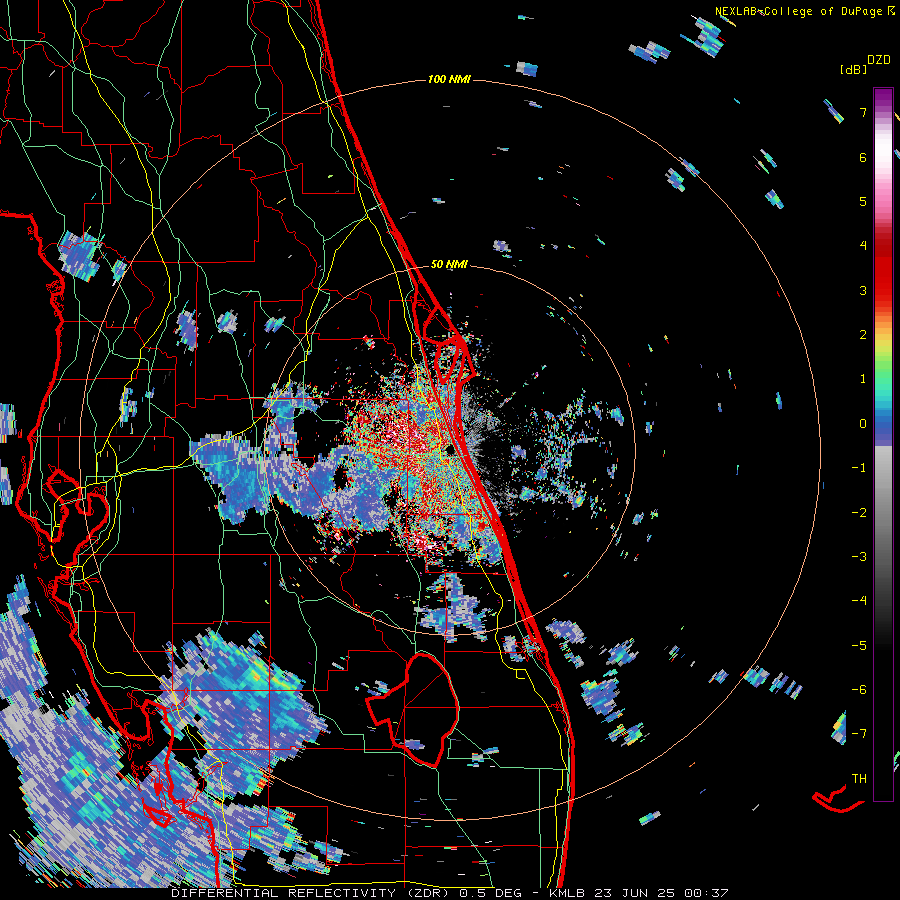Screen dimensions: 900x900
Task: Click the -1 value on the color scale
Action: [x=859, y=468]
